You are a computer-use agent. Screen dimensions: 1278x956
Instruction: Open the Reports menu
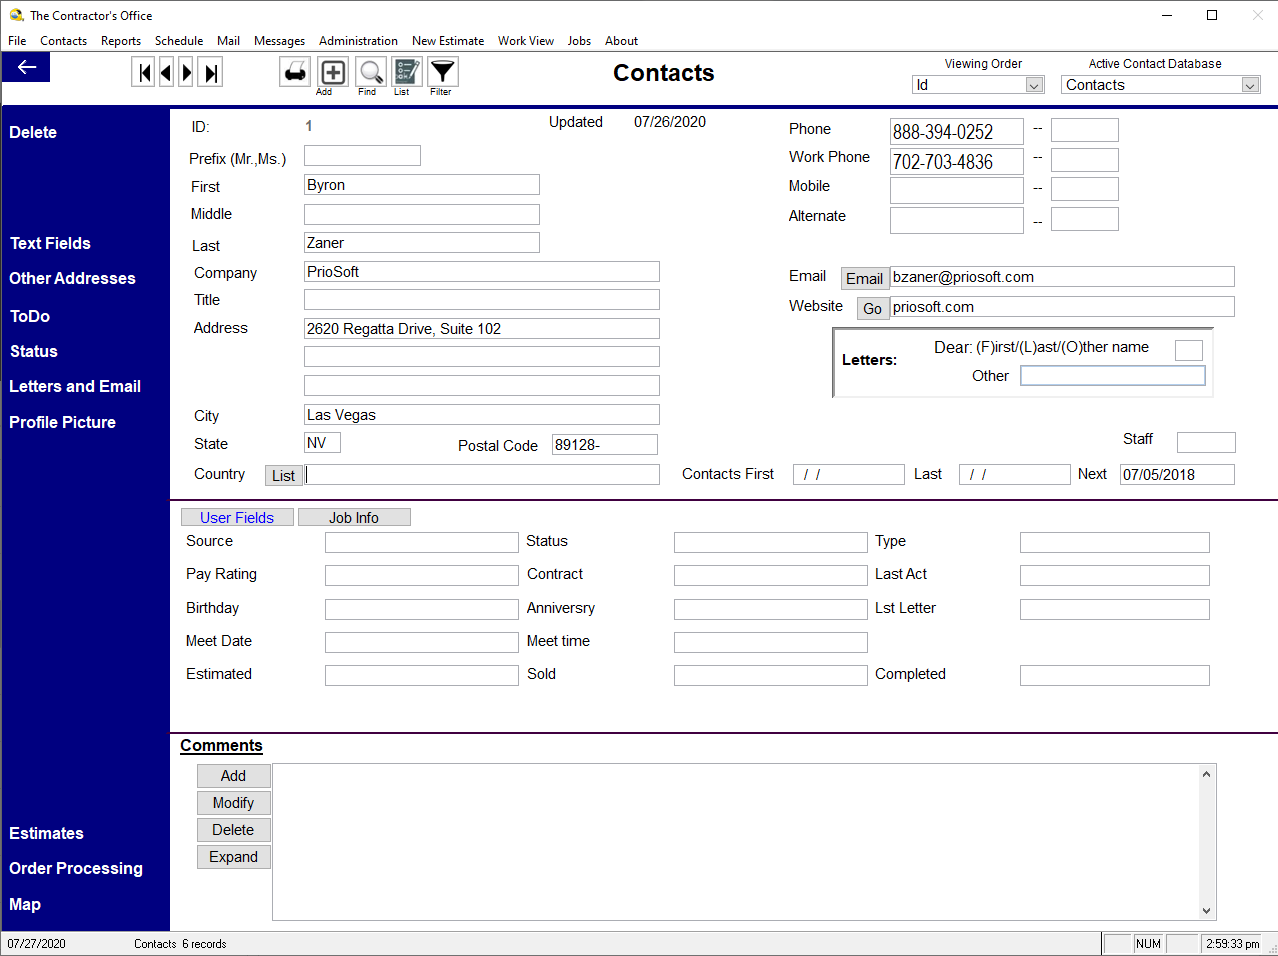(121, 41)
